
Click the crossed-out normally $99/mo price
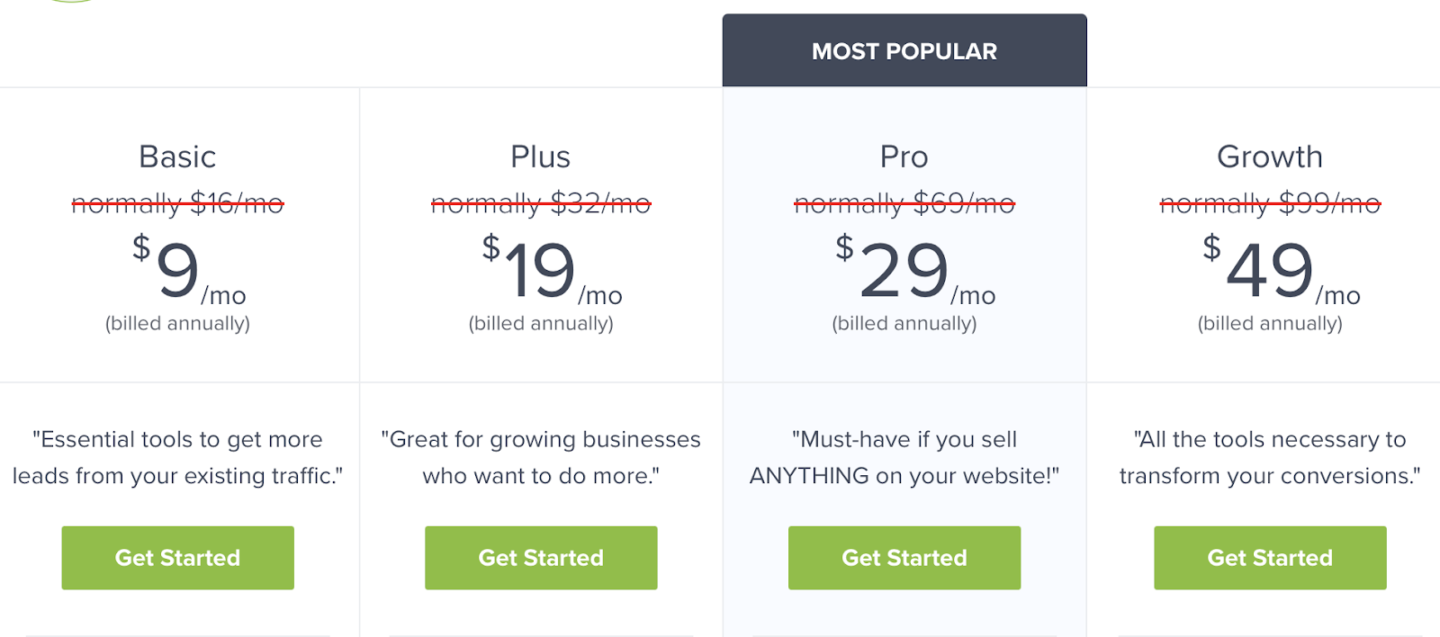tap(1269, 203)
